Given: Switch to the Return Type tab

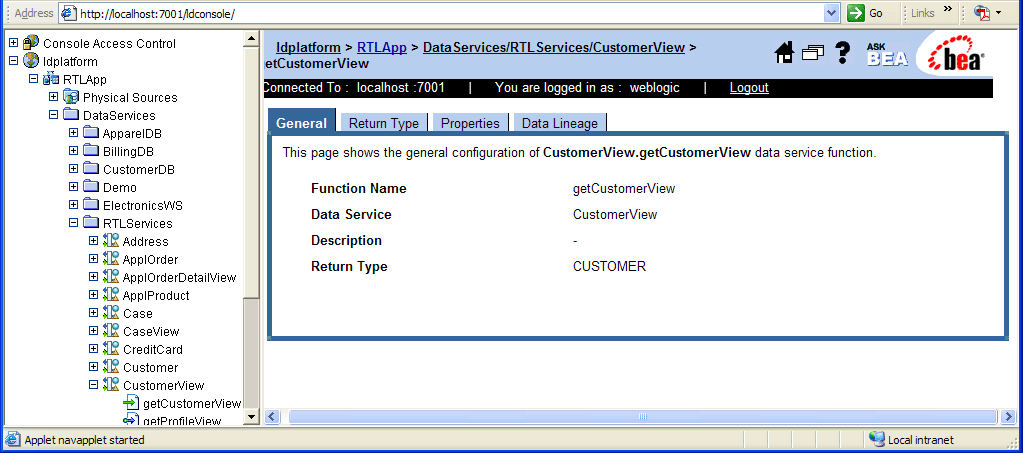Looking at the screenshot, I should coord(384,123).
